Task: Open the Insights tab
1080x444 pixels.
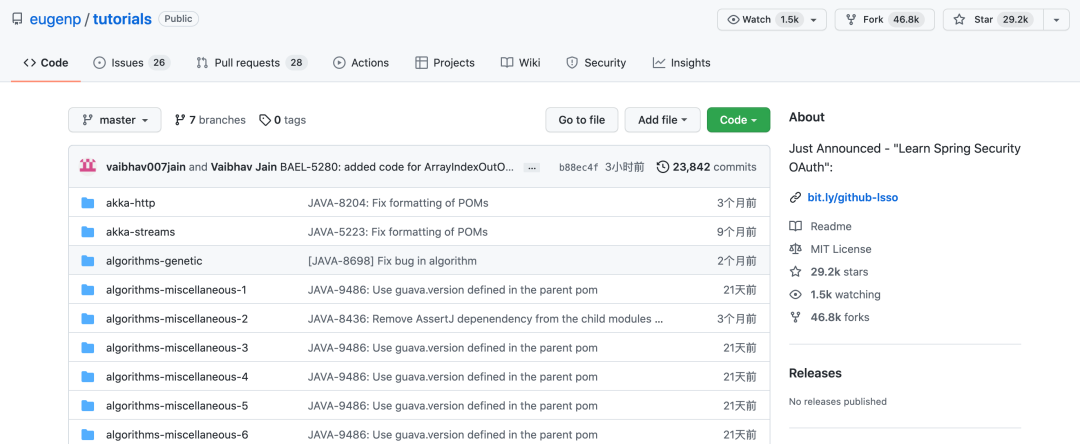Action: [681, 63]
